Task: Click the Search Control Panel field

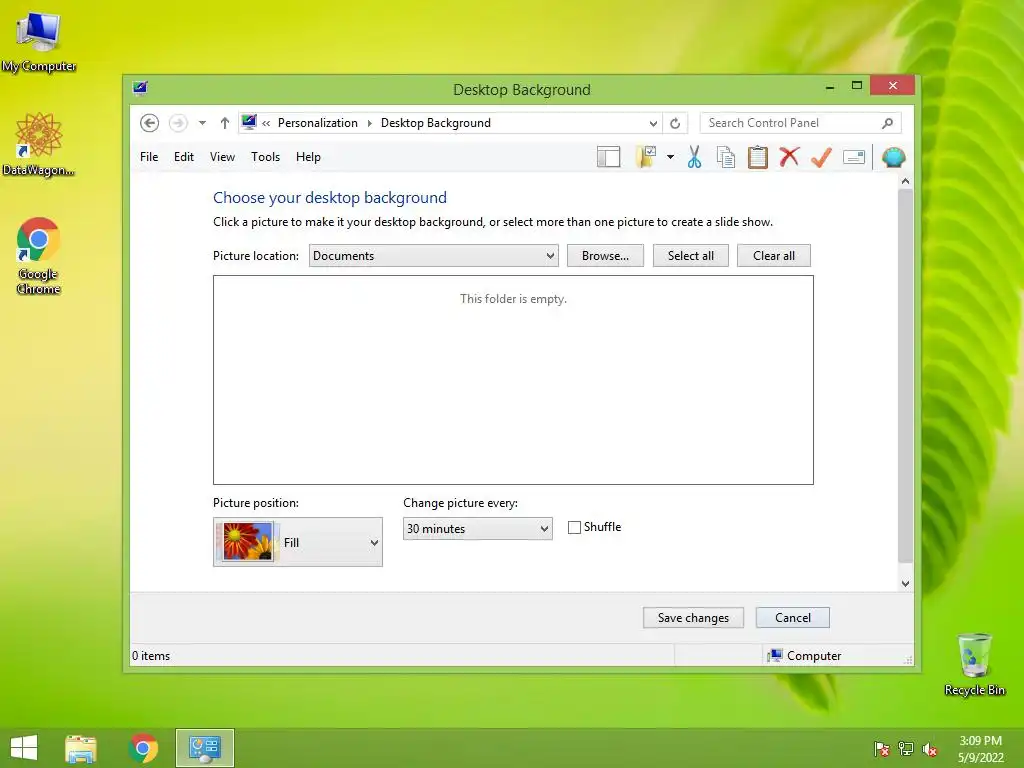Action: tap(801, 123)
